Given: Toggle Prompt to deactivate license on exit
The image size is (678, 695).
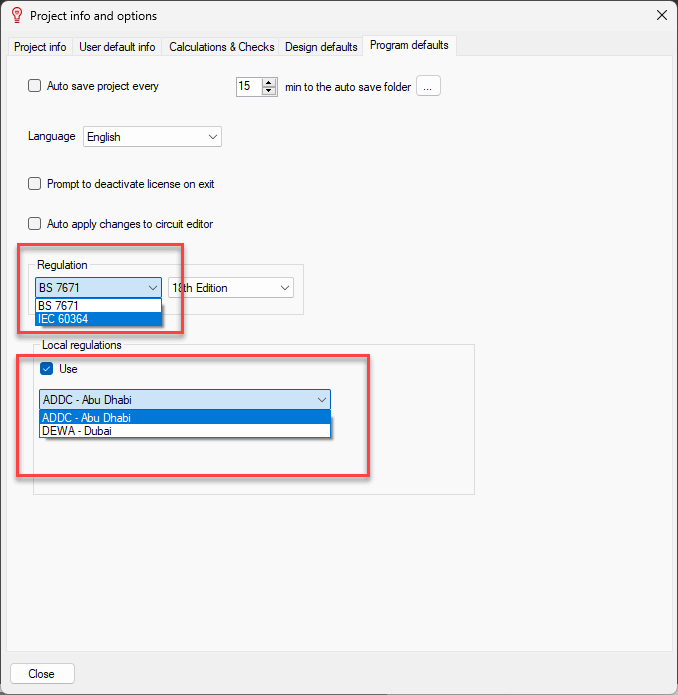Looking at the screenshot, I should point(35,184).
